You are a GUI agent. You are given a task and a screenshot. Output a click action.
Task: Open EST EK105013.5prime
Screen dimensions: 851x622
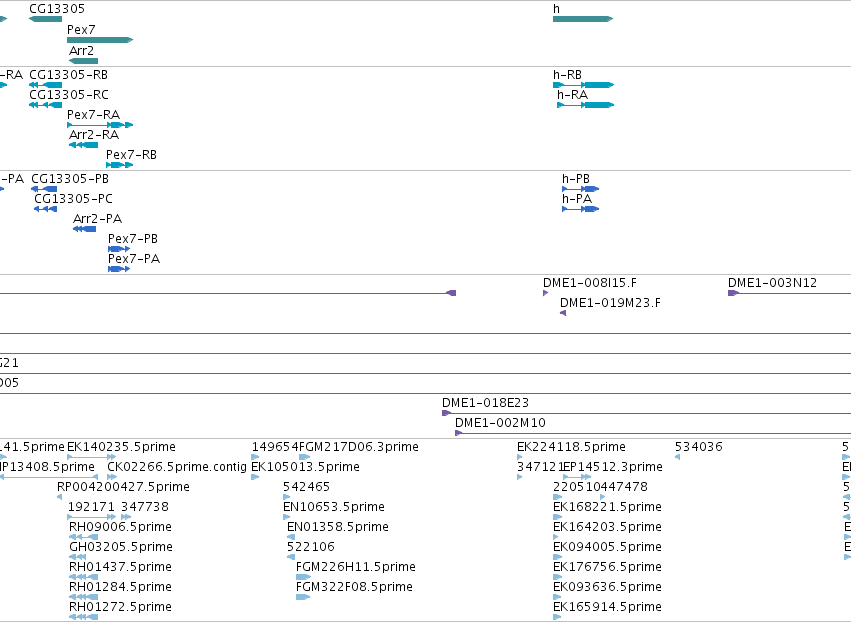[x=255, y=477]
